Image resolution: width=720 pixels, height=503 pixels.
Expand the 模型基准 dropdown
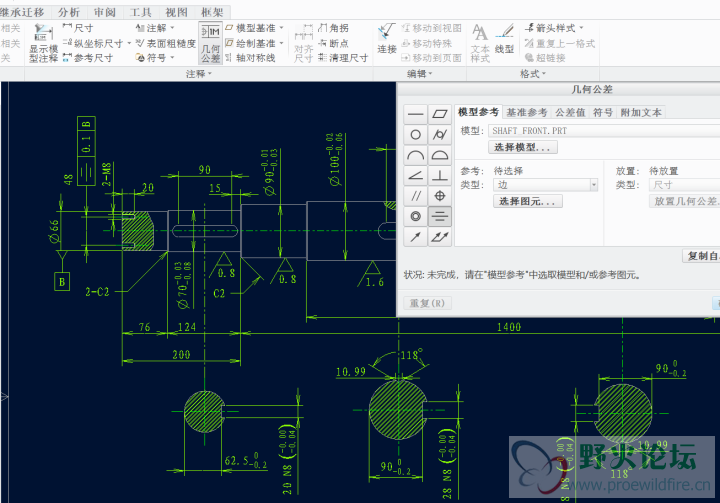point(281,28)
